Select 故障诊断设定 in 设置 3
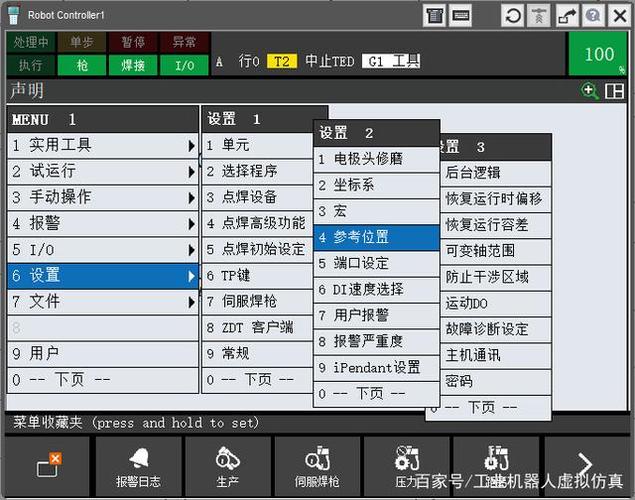Image resolution: width=635 pixels, height=500 pixels. (x=495, y=330)
